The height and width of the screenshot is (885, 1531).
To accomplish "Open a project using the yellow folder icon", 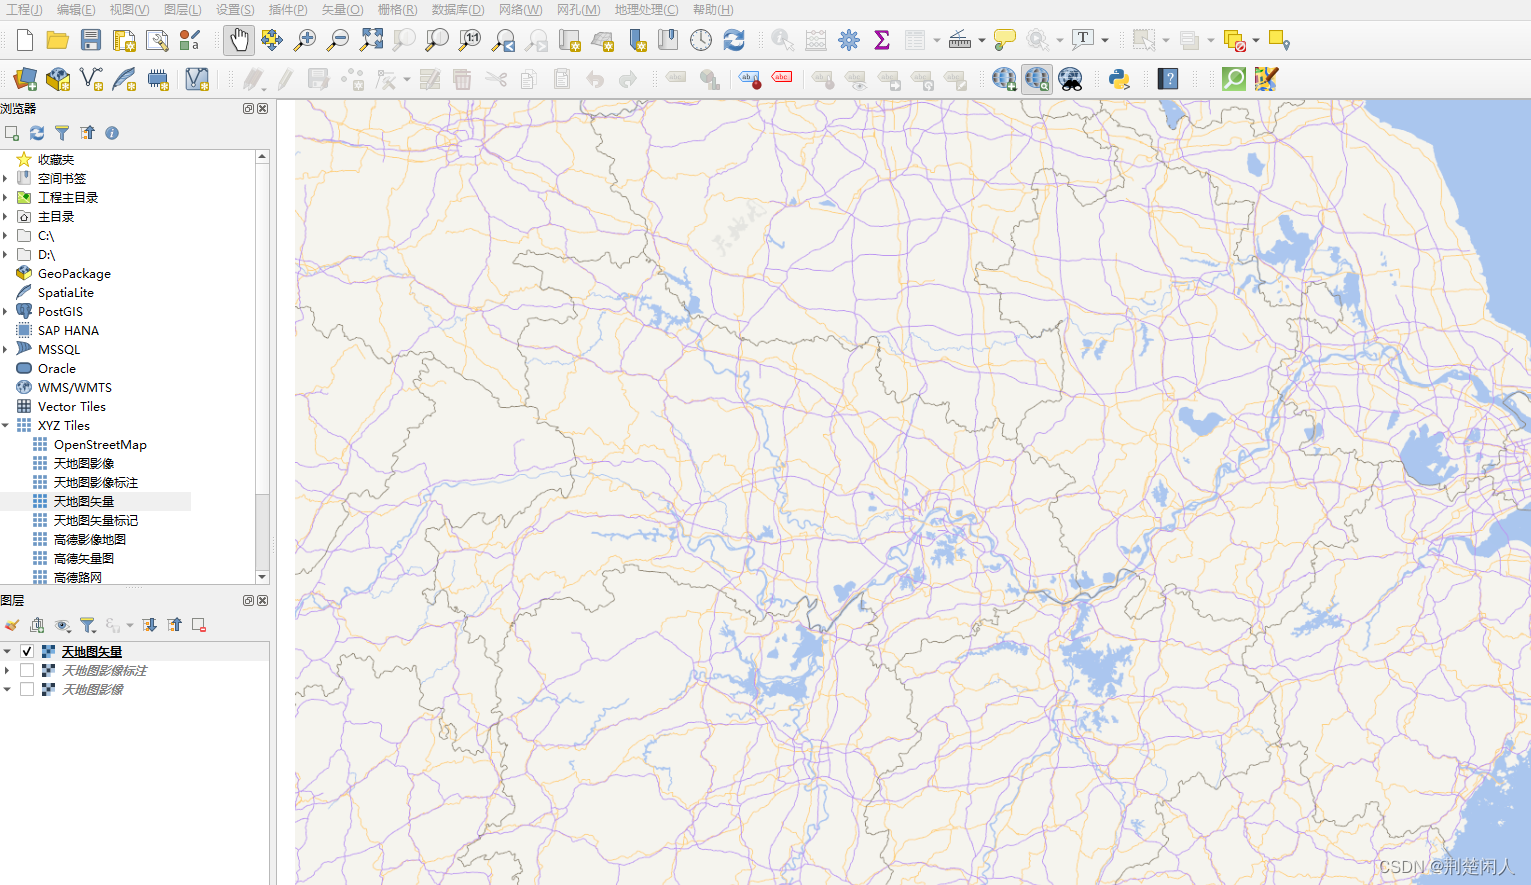I will coord(58,40).
